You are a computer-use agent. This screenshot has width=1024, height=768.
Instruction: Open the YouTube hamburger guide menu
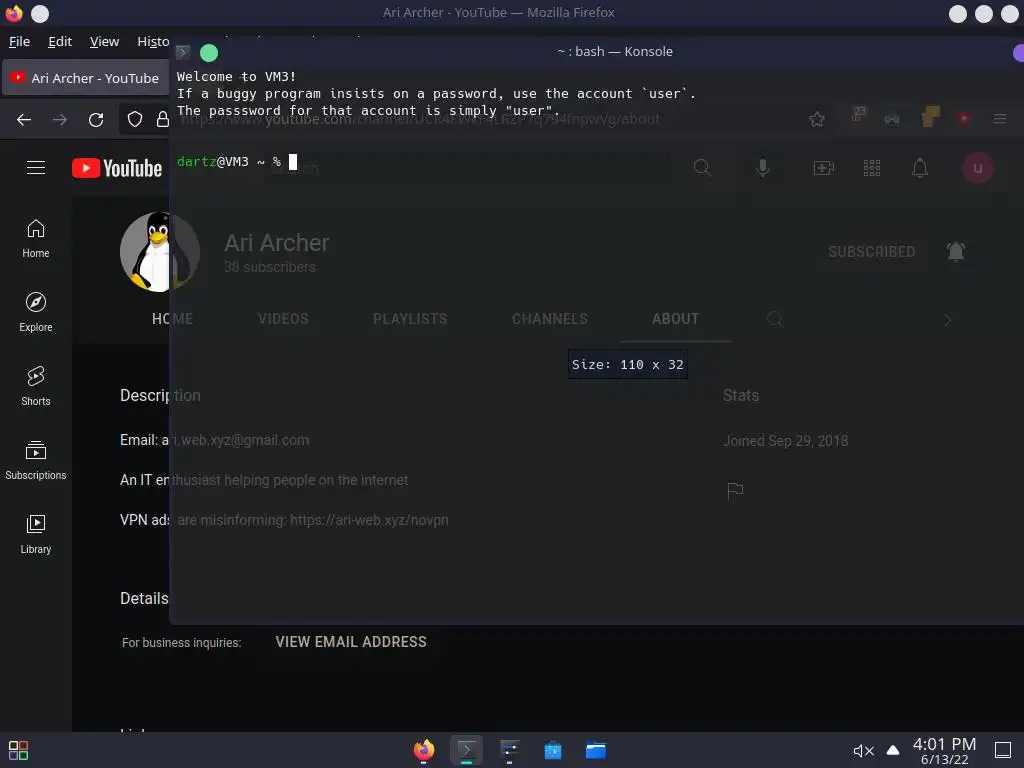click(x=36, y=168)
